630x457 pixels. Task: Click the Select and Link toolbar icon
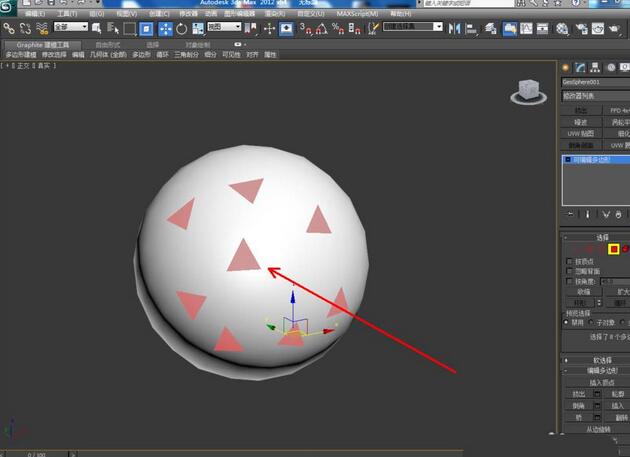coord(9,29)
